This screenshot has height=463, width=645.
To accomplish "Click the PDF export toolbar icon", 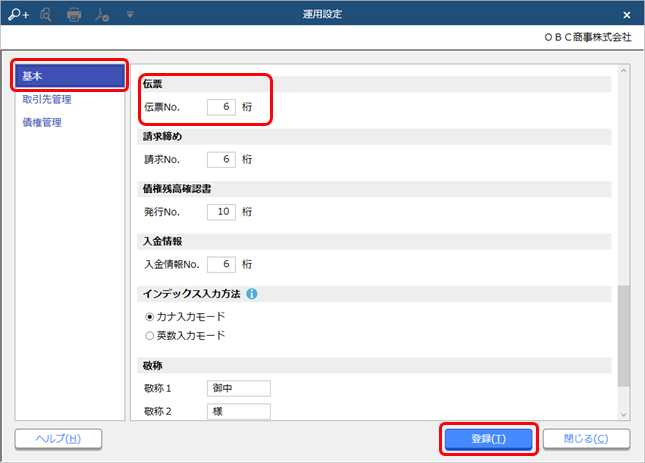I will click(x=102, y=15).
